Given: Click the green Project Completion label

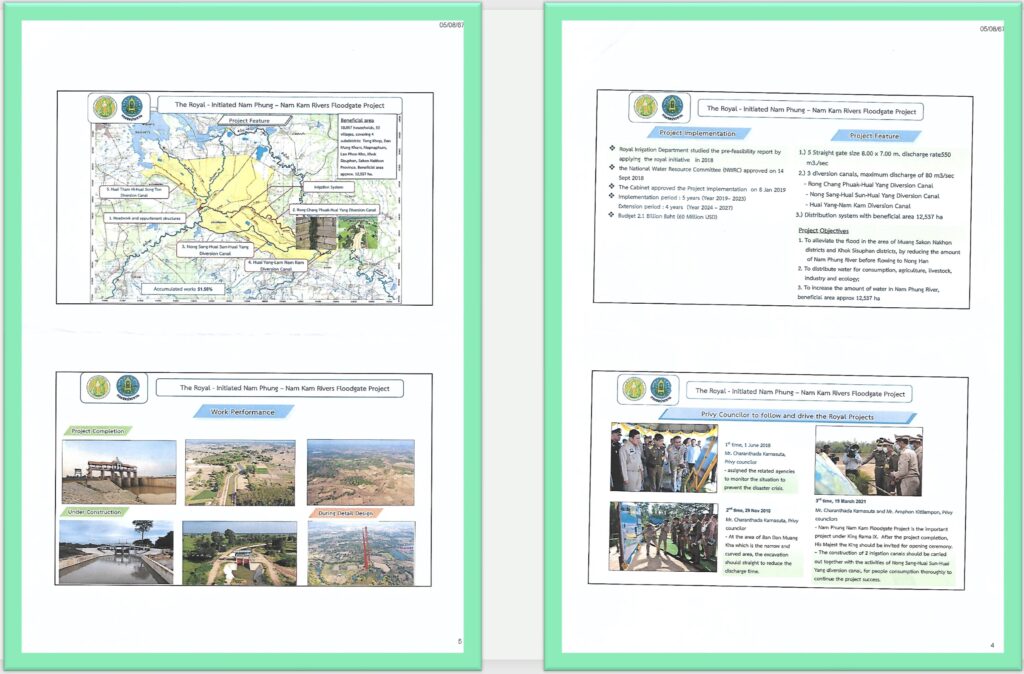Looking at the screenshot, I should [97, 432].
